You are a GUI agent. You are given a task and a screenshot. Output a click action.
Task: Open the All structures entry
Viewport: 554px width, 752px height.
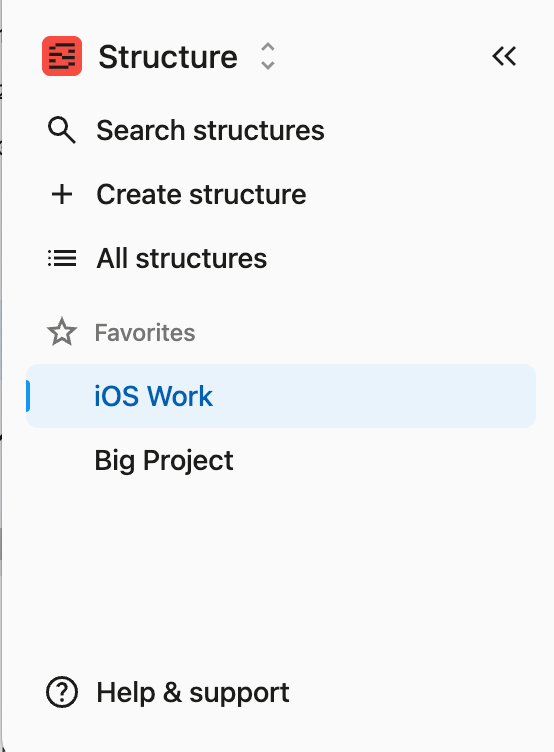281,258
